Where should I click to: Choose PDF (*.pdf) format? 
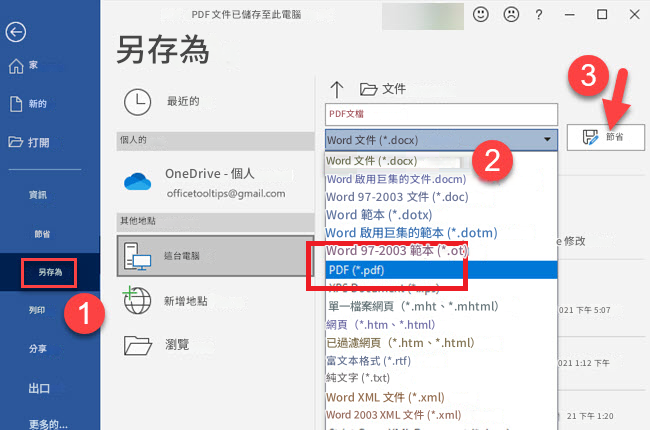click(441, 270)
